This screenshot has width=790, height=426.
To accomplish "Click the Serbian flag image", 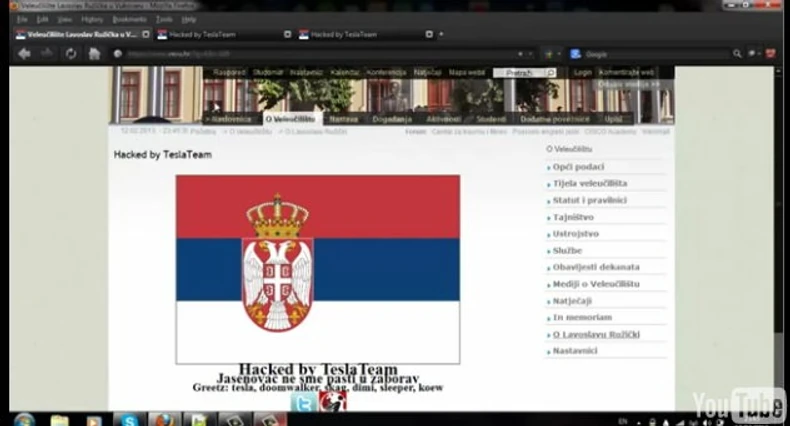I will point(318,269).
